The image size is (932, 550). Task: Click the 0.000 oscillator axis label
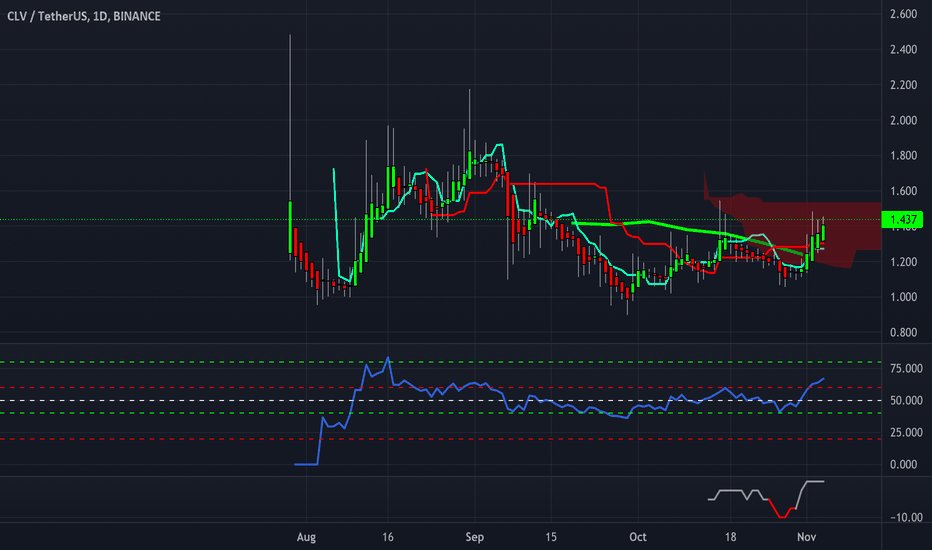903,464
